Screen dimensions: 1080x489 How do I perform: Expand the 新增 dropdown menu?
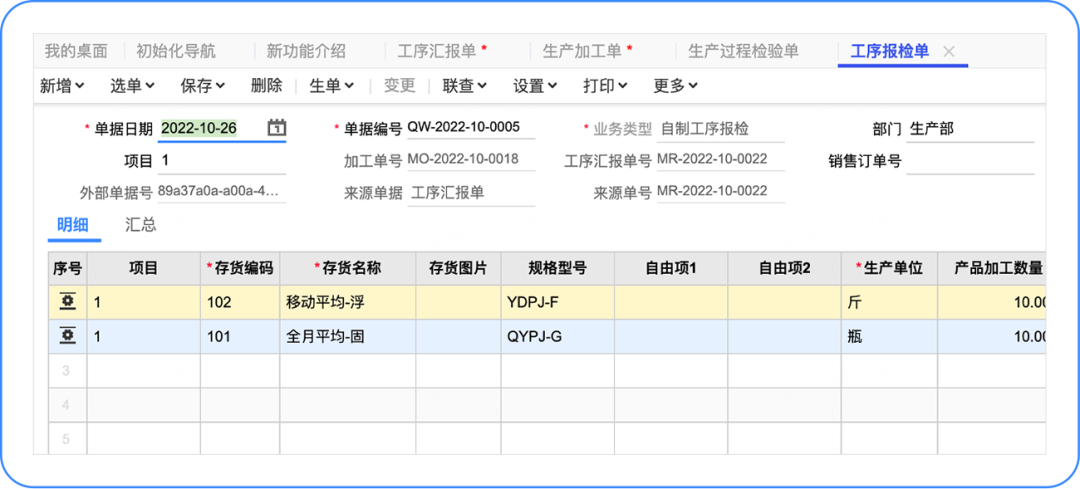pos(62,86)
